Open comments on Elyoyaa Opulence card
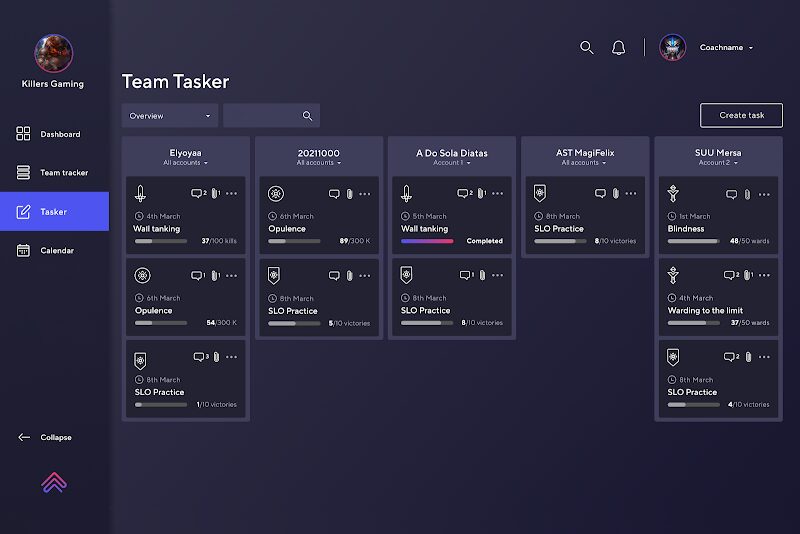The image size is (800, 534). [x=198, y=275]
